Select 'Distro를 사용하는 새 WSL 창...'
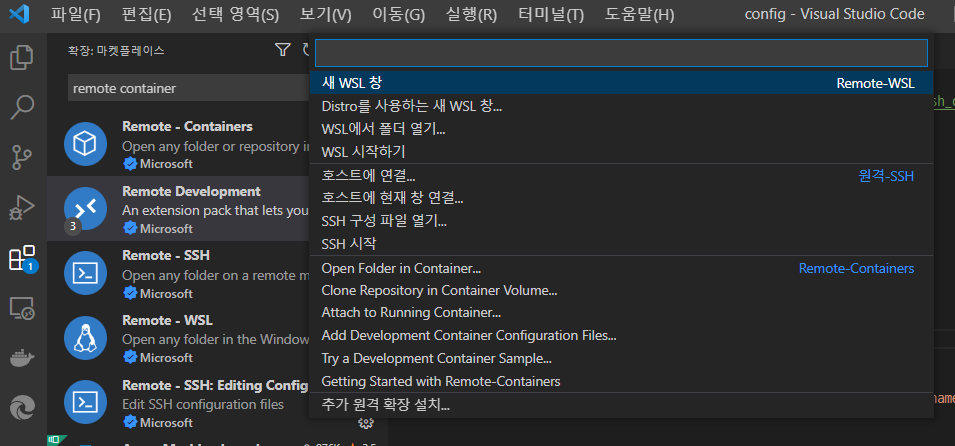 [x=621, y=106]
